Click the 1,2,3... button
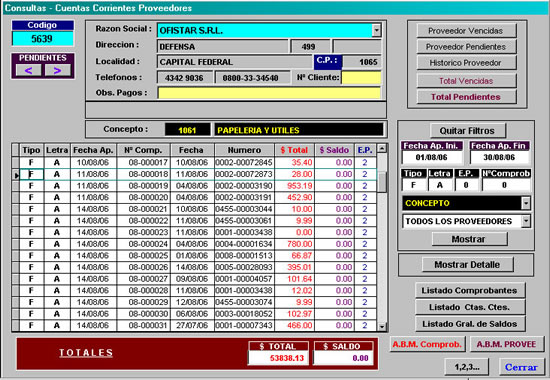 (x=467, y=367)
